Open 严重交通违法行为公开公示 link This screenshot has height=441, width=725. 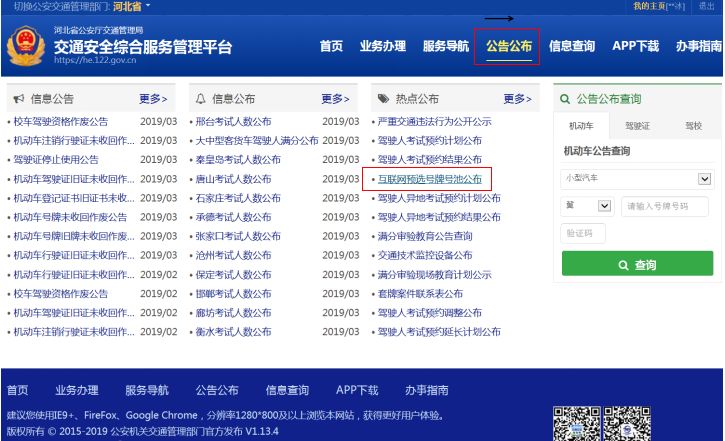point(434,122)
